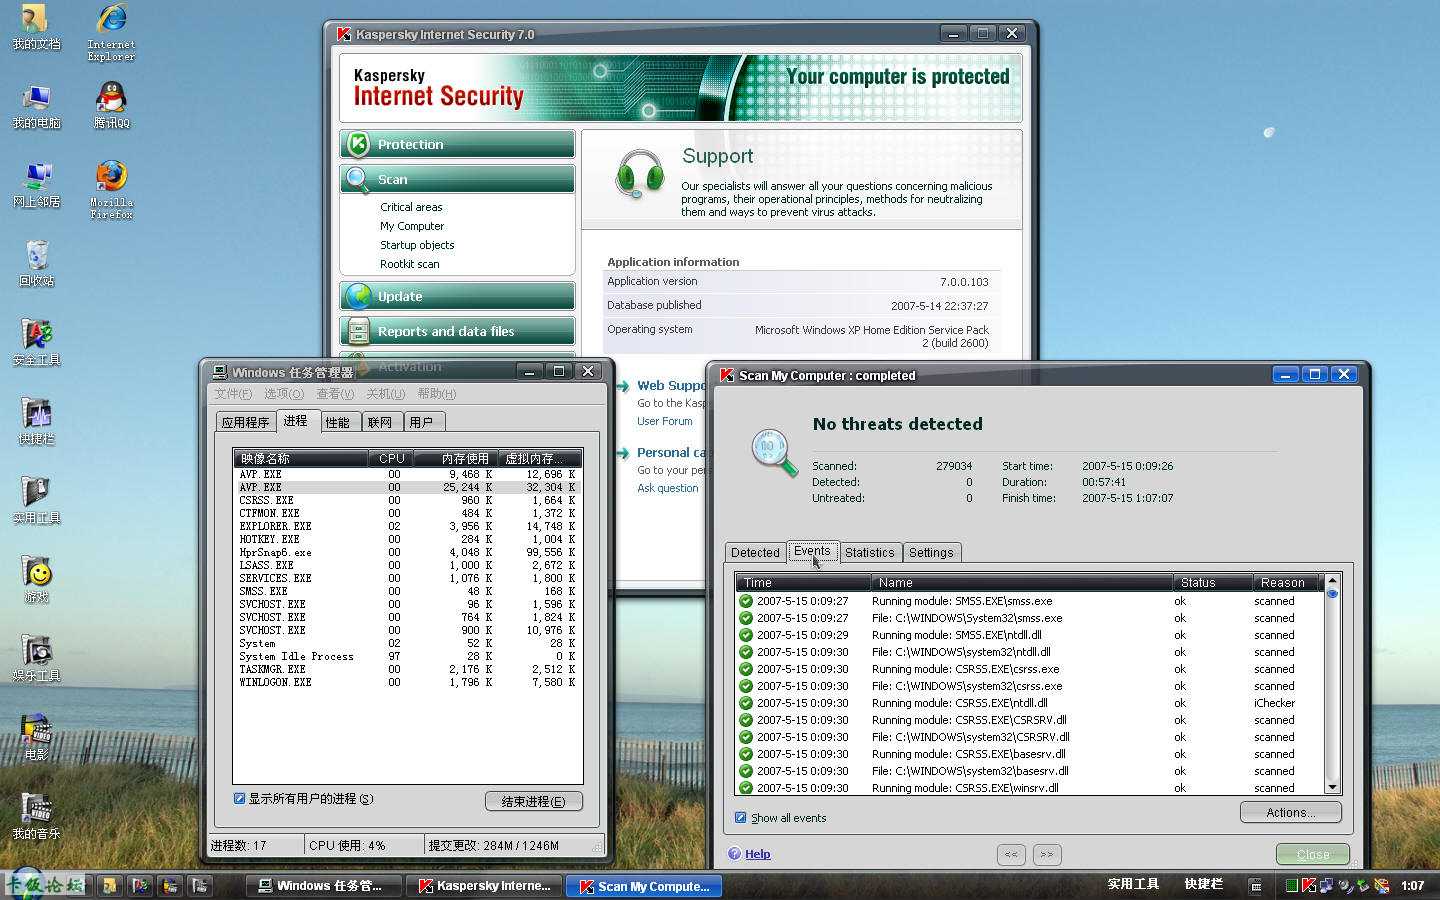Click the Kaspersky tray icon in system tray
This screenshot has height=900, width=1440.
1308,885
